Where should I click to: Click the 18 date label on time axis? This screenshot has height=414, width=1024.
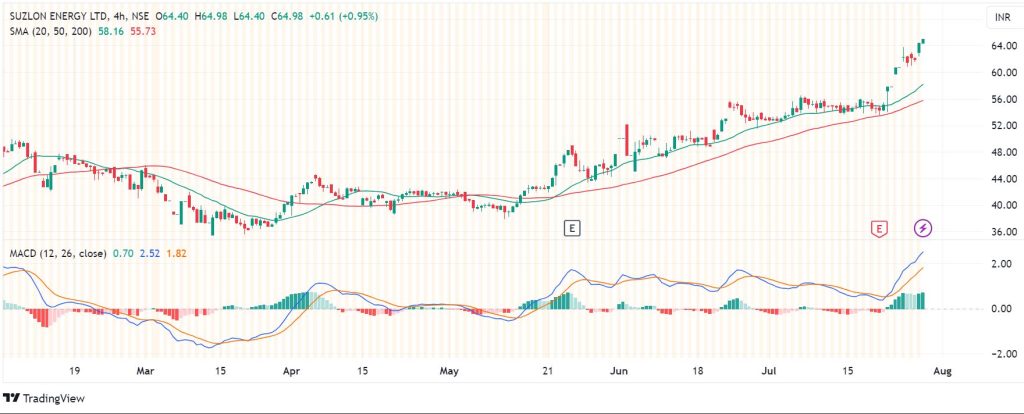point(698,371)
